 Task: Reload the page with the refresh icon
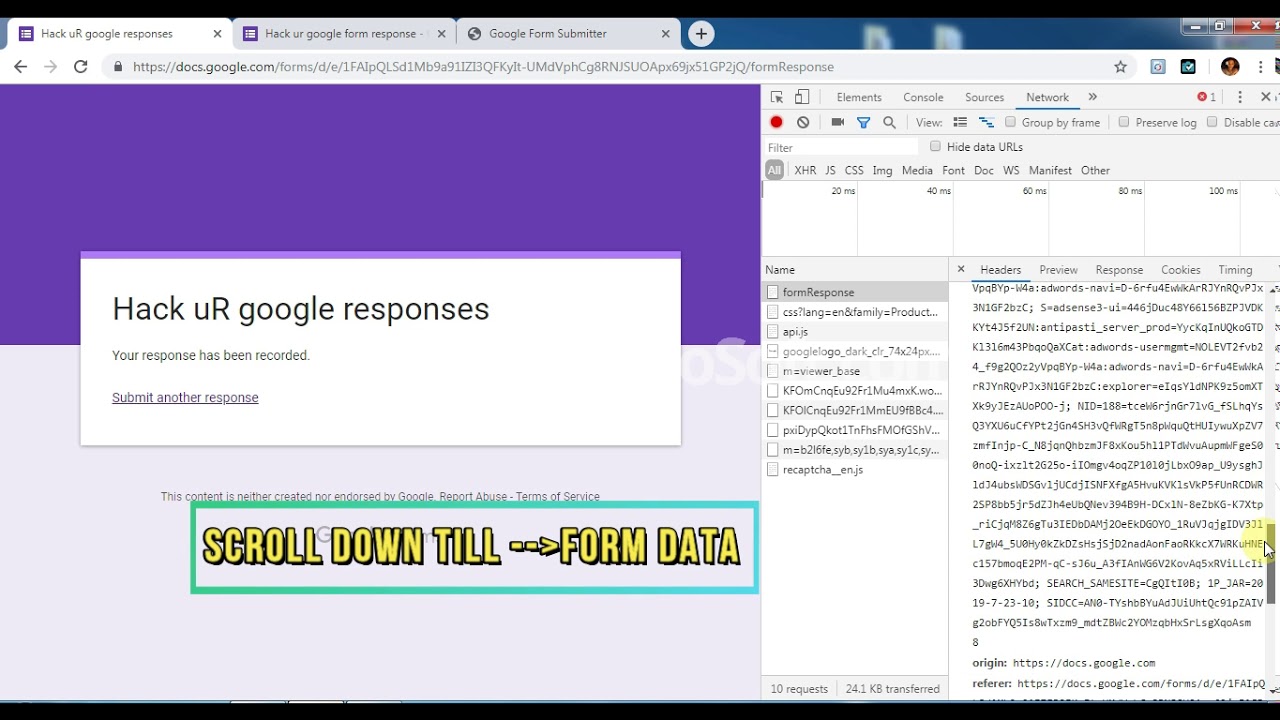coord(81,67)
